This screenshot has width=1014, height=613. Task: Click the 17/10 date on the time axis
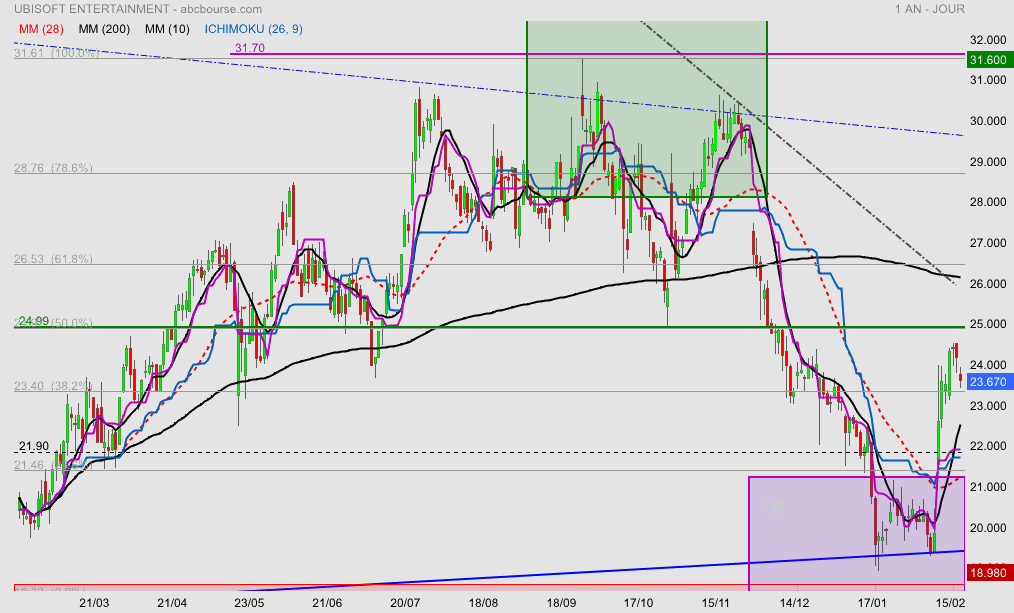coord(638,603)
